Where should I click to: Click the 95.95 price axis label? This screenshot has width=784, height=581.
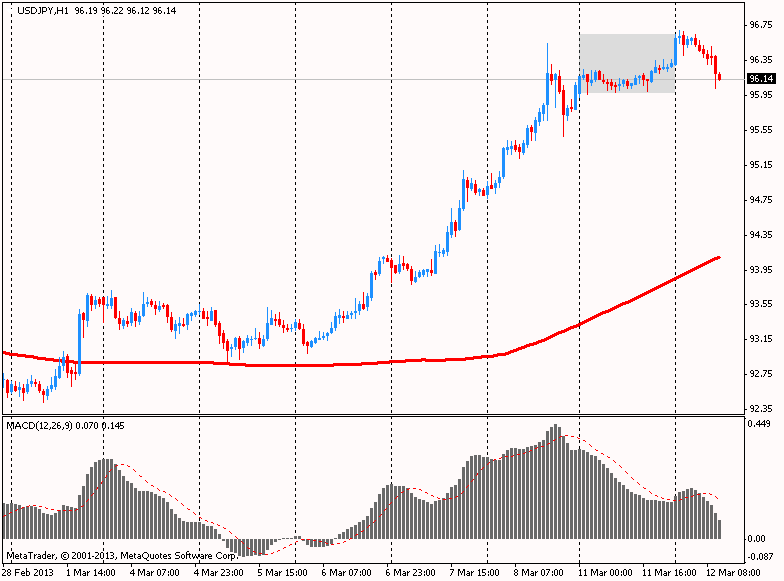point(761,94)
